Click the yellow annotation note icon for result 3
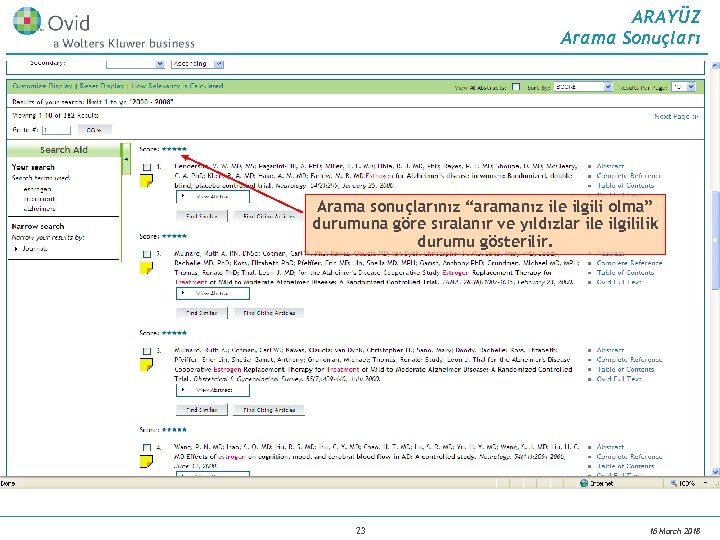 146,365
